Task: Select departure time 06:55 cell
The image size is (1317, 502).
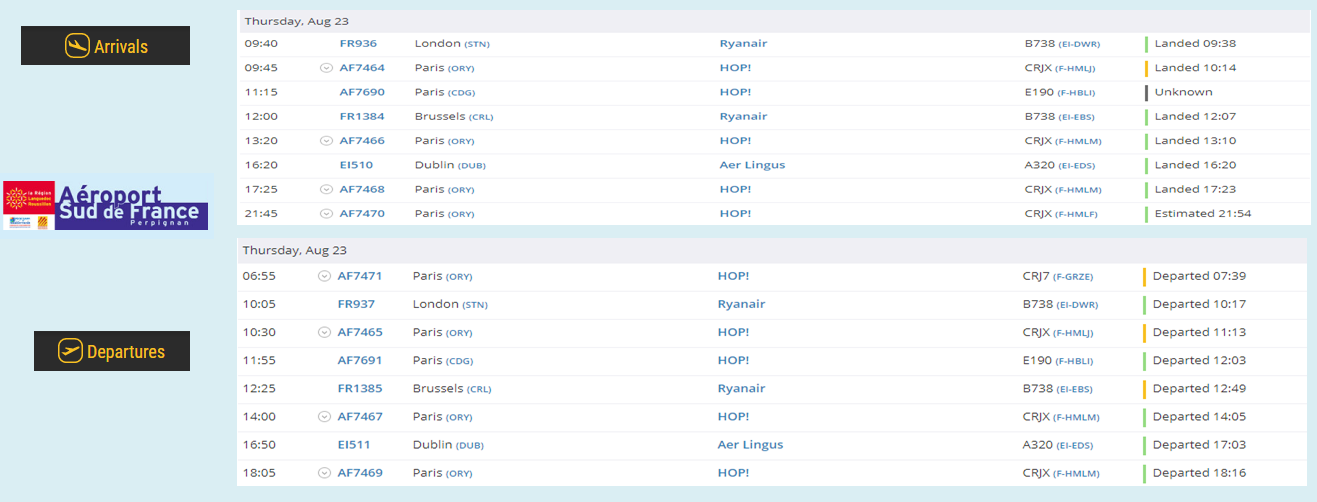Action: pos(259,276)
